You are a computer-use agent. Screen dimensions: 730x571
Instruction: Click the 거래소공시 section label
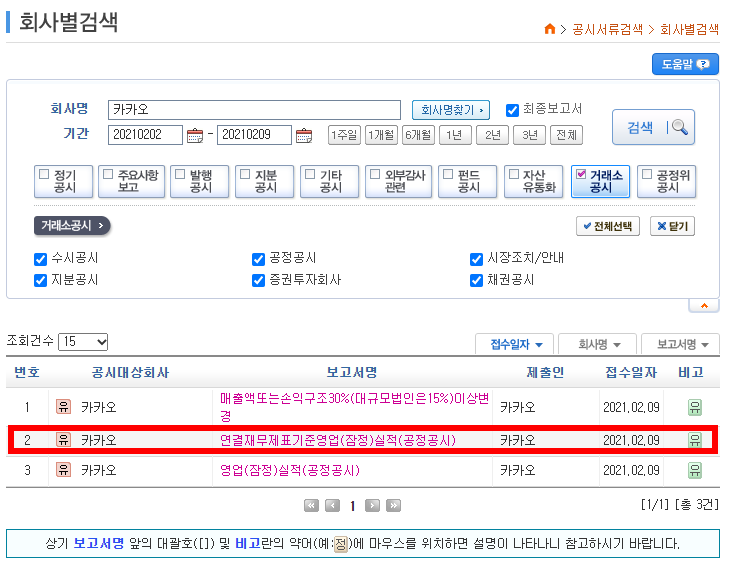point(72,226)
